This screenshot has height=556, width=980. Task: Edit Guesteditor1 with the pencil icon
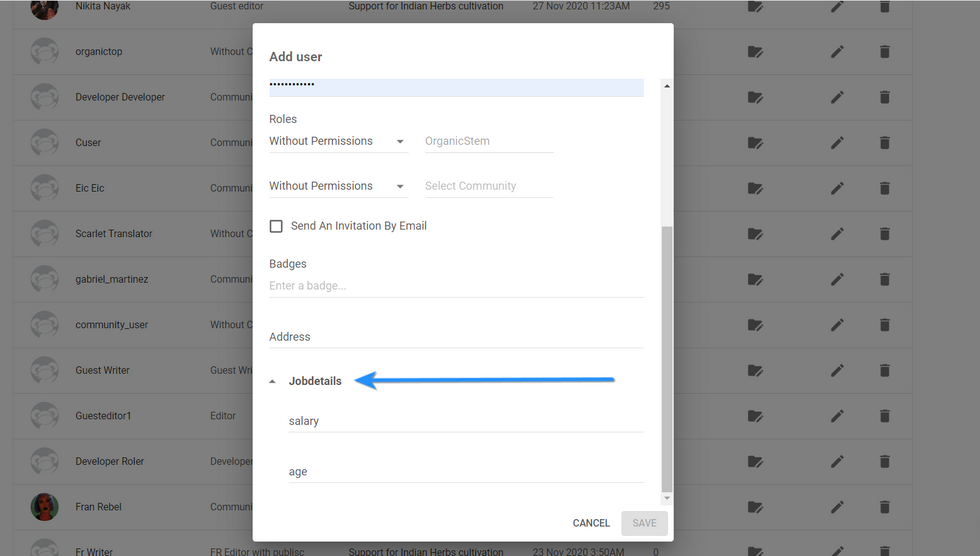point(837,417)
